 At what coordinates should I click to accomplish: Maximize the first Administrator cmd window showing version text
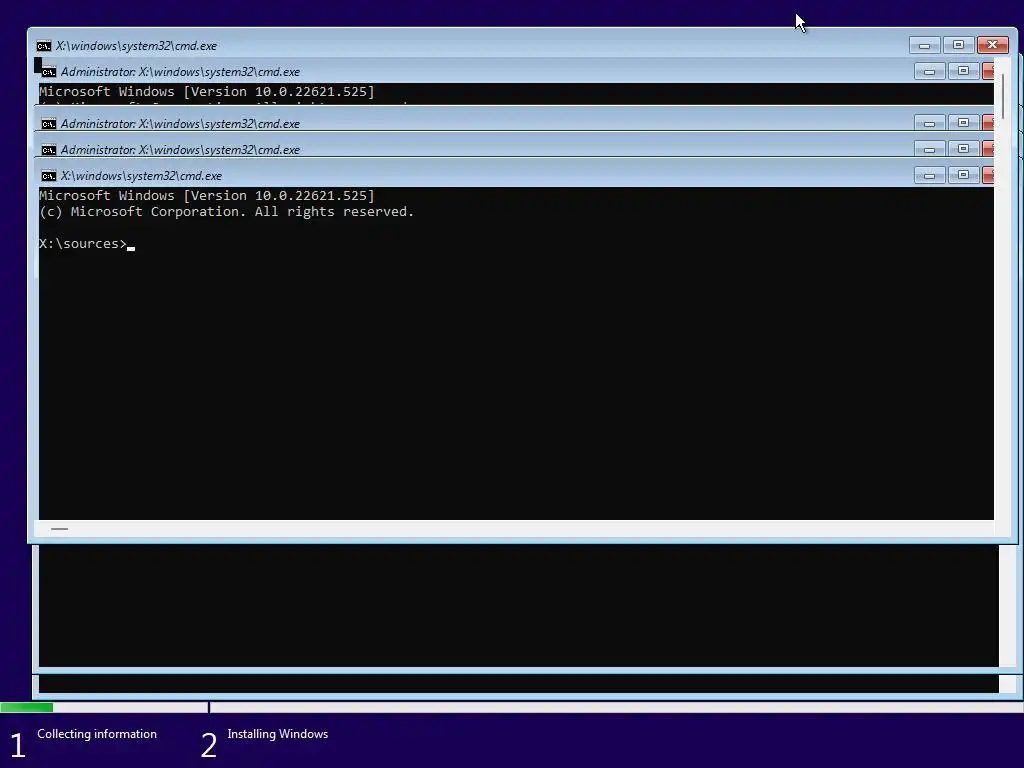963,71
